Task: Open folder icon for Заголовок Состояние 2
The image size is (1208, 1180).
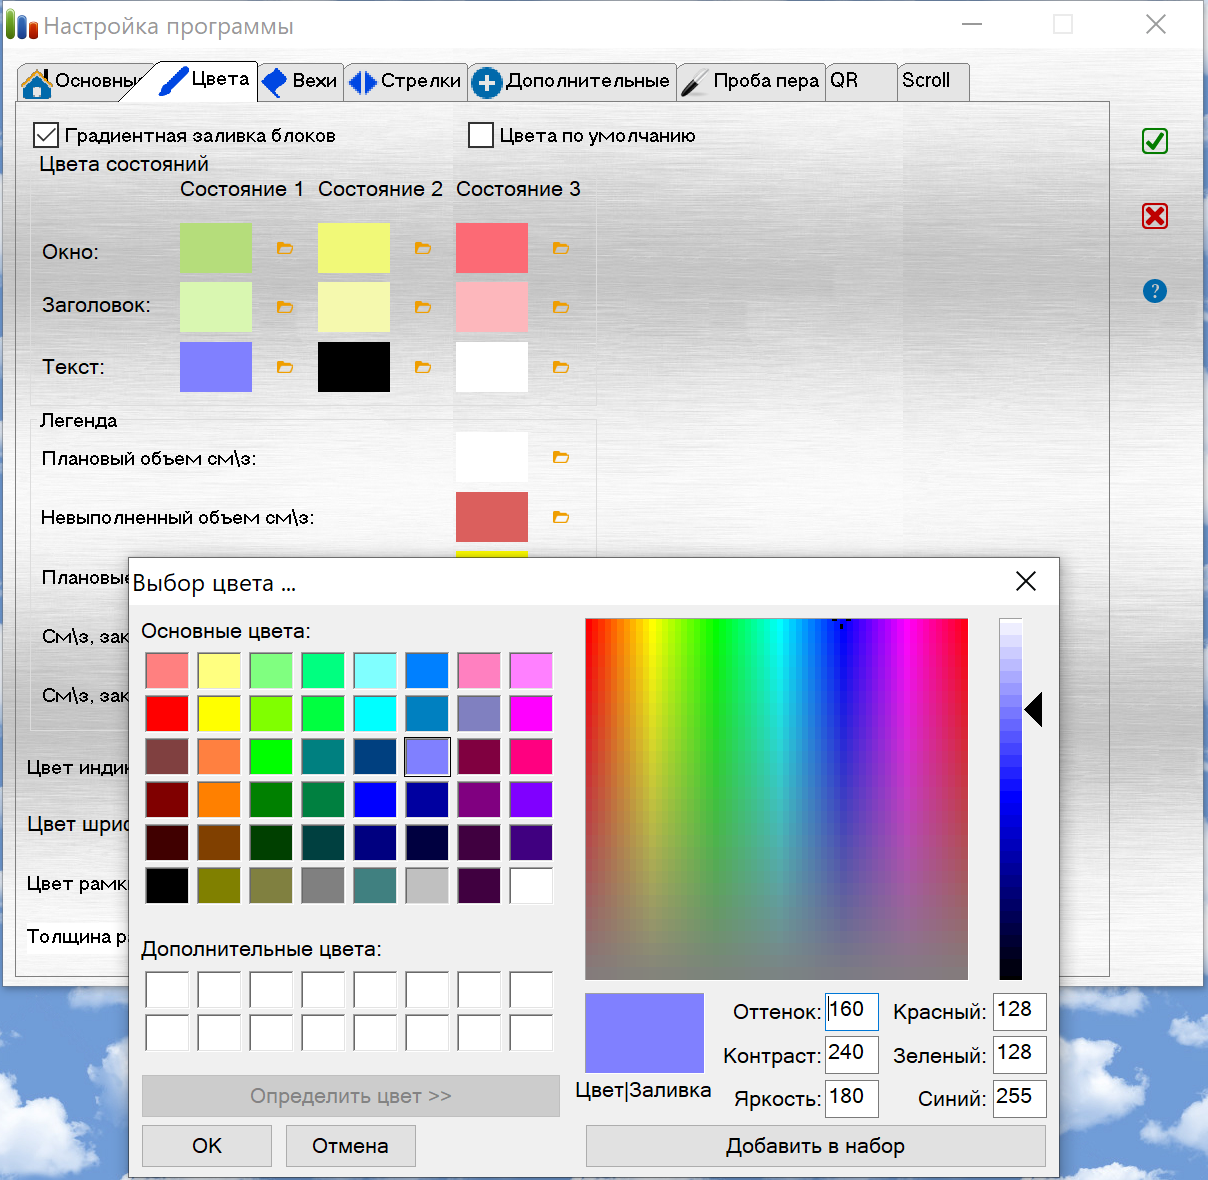Action: (x=423, y=307)
